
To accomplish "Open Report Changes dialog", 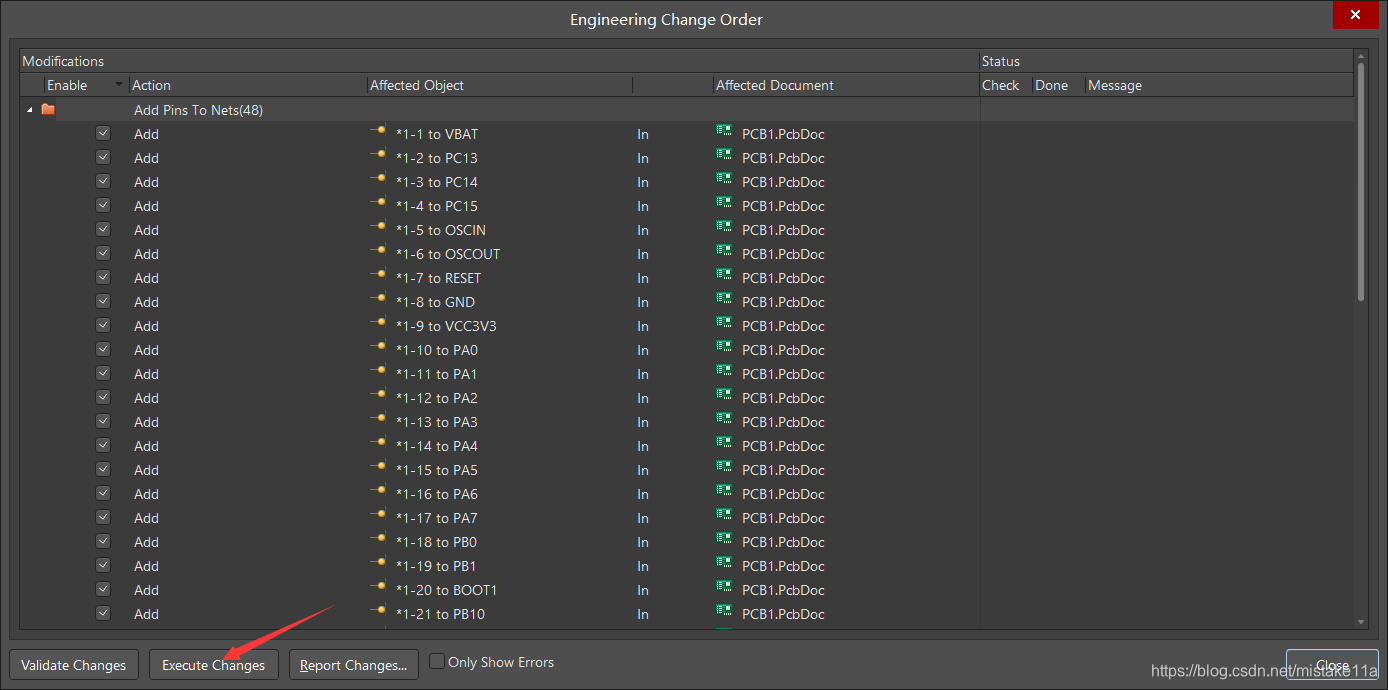I will click(353, 665).
